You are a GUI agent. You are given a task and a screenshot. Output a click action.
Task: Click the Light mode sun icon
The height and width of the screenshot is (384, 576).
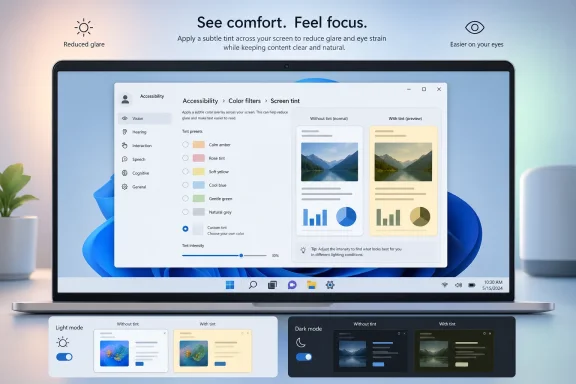pos(63,342)
